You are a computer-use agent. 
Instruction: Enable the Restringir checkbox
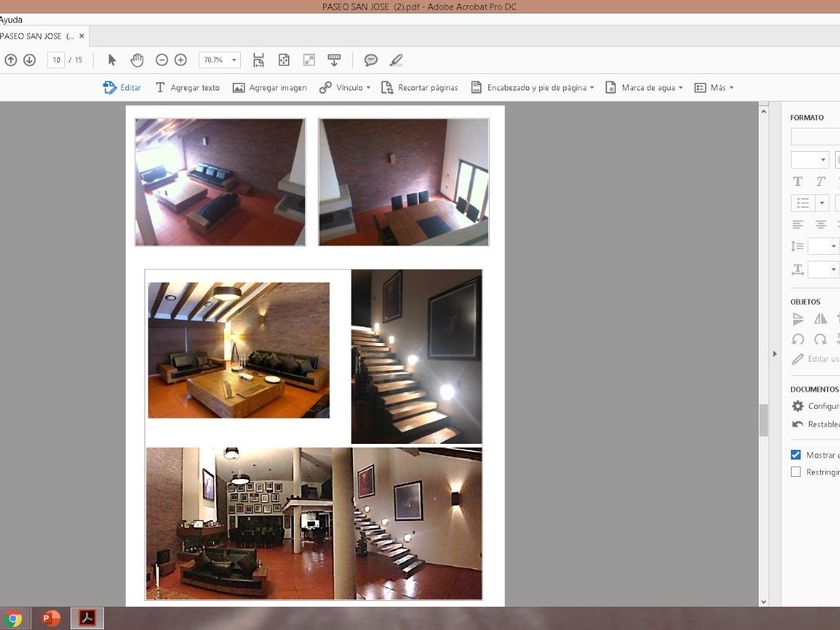point(796,472)
